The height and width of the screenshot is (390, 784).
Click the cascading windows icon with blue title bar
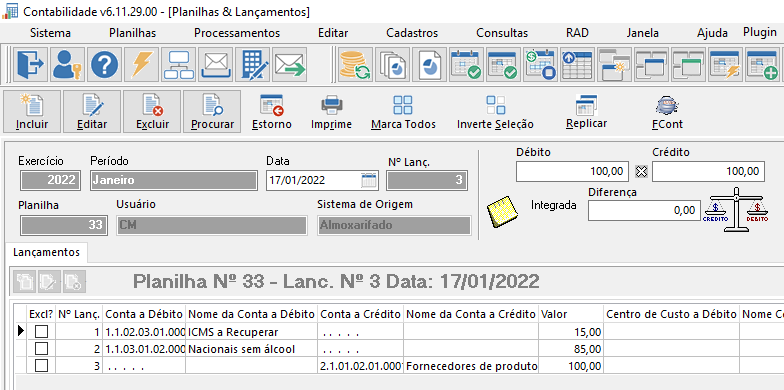(652, 64)
